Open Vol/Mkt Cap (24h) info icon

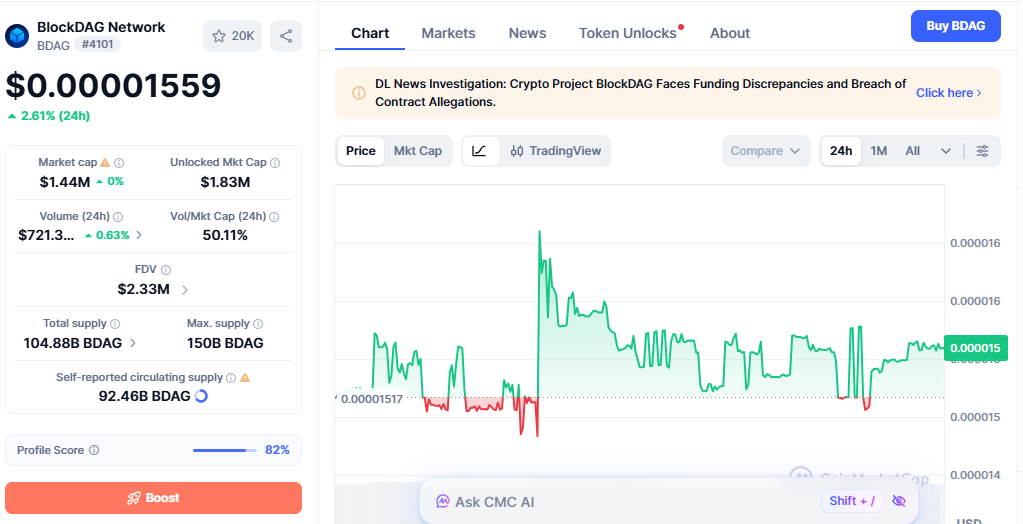tap(275, 216)
